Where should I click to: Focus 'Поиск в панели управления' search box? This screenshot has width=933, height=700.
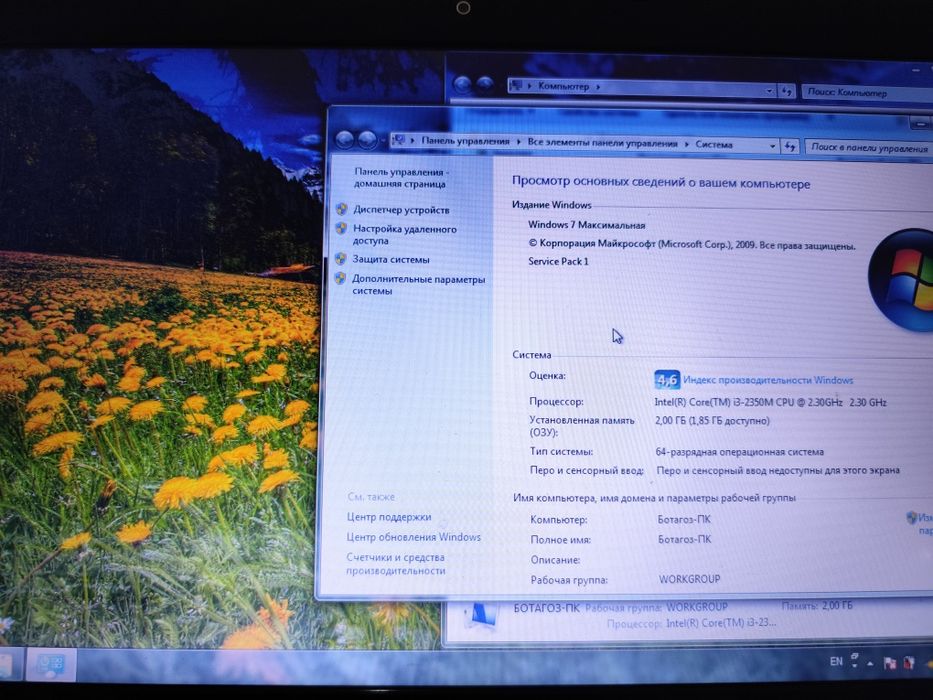[x=869, y=148]
